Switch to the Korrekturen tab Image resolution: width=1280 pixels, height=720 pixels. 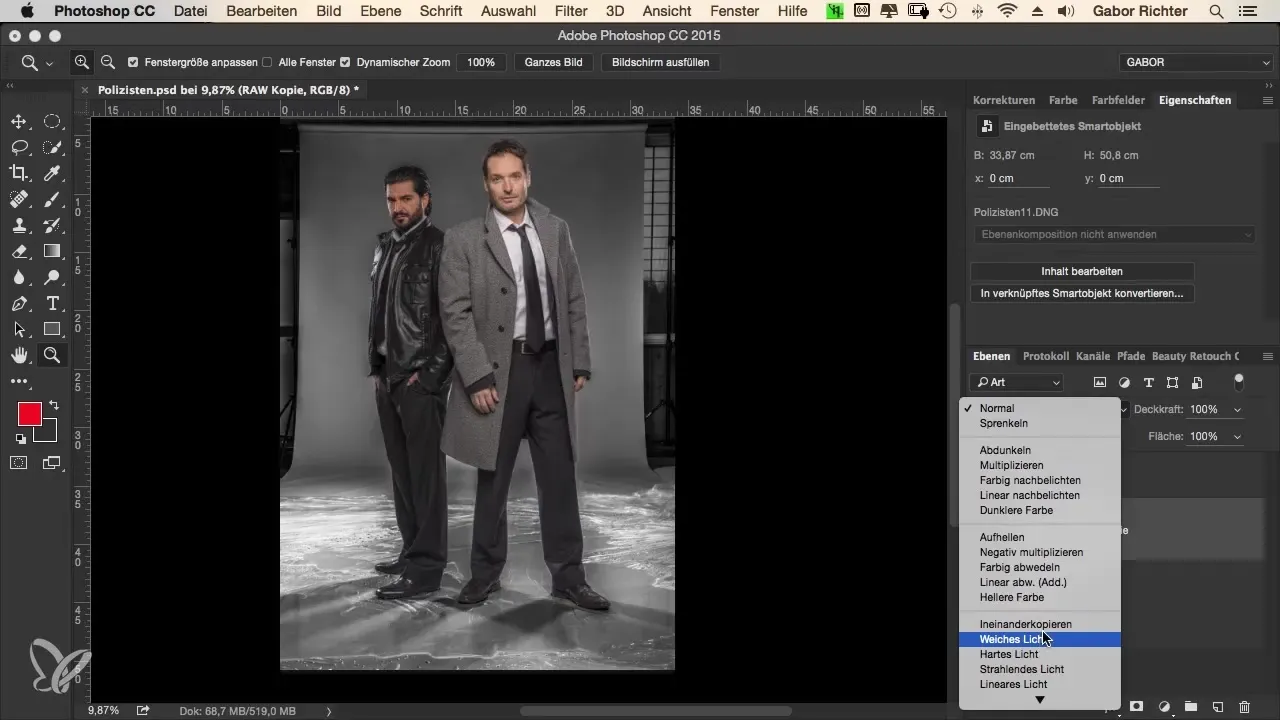tap(1004, 100)
